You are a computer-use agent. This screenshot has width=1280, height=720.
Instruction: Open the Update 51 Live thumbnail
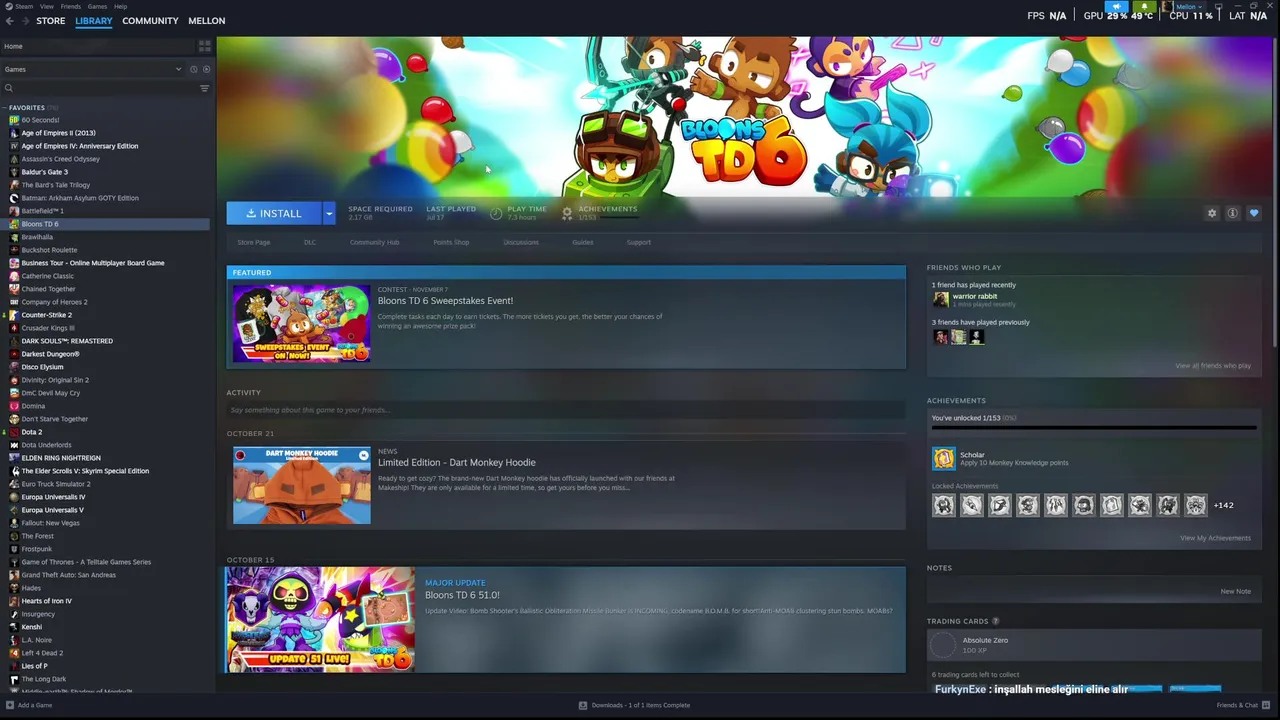[x=320, y=620]
